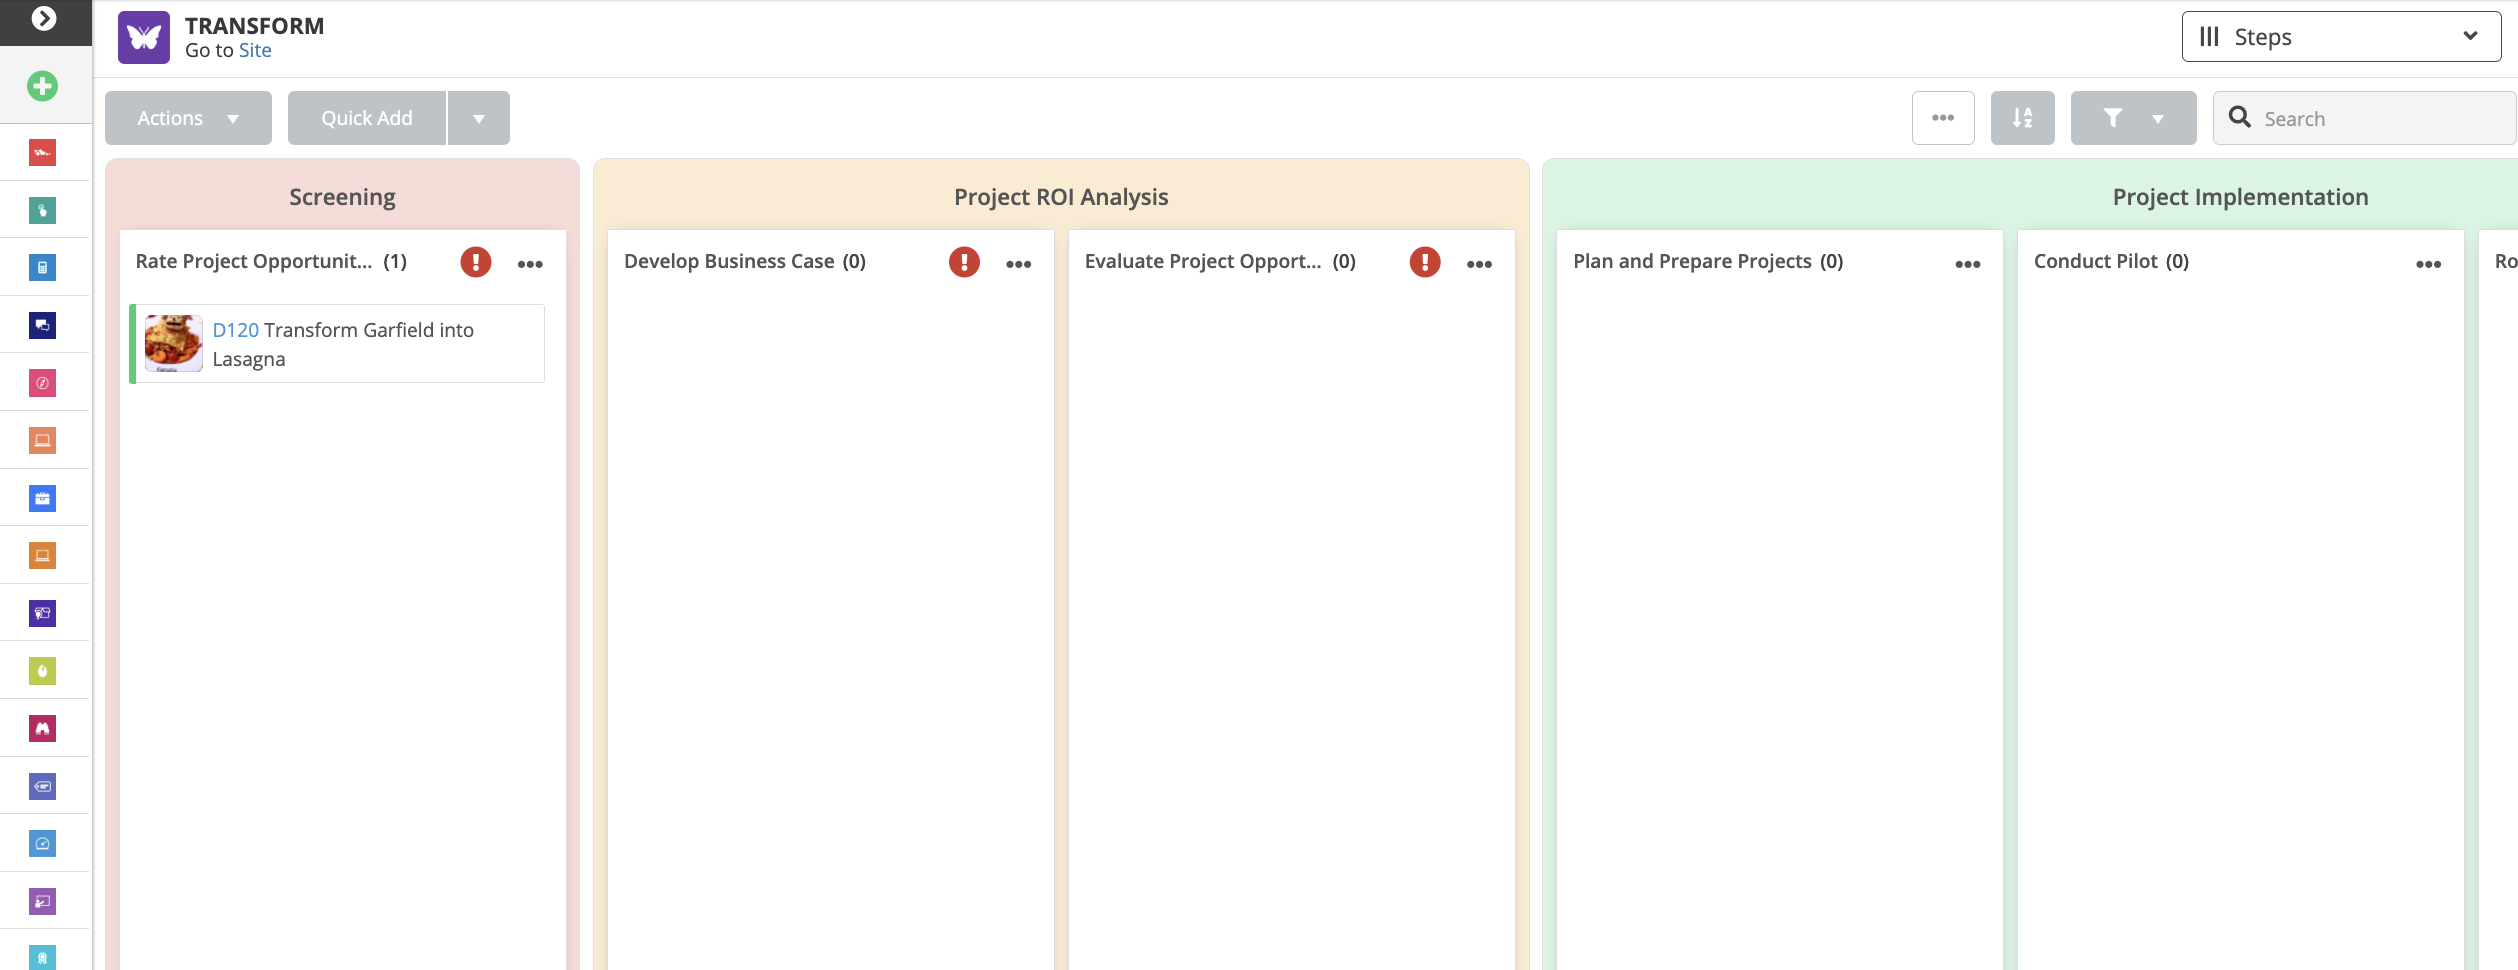This screenshot has height=970, width=2518.
Task: Click the filter funnel icon
Action: click(2112, 118)
